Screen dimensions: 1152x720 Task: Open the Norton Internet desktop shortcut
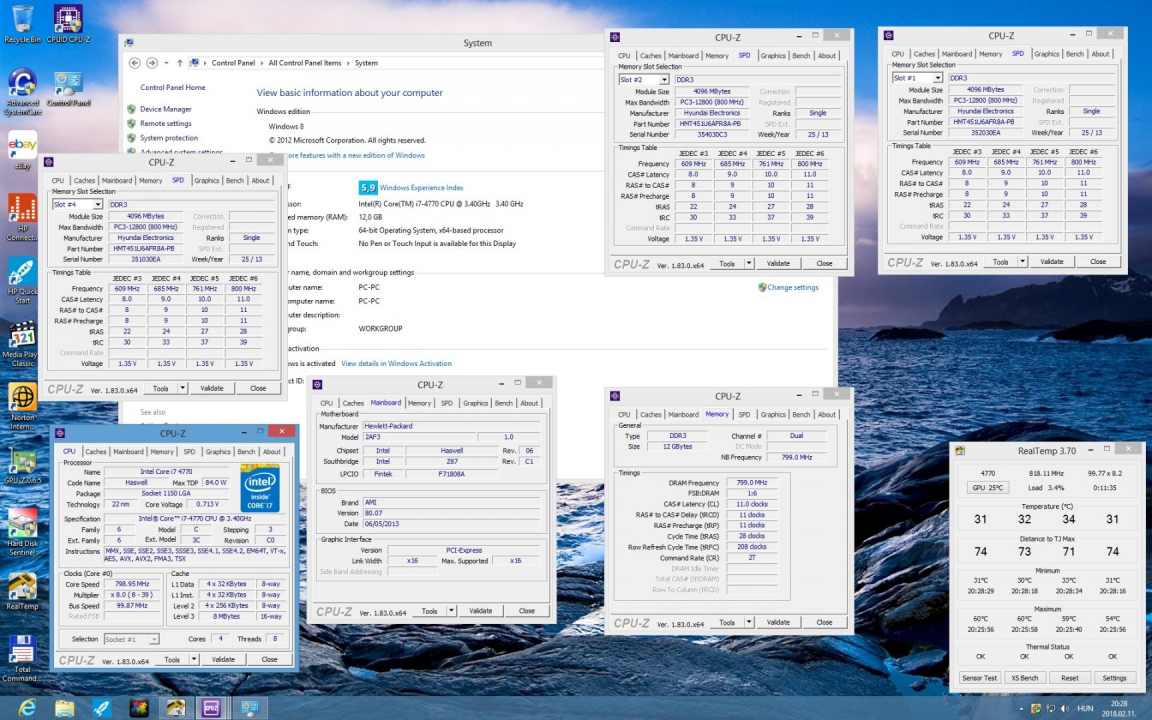(22, 407)
